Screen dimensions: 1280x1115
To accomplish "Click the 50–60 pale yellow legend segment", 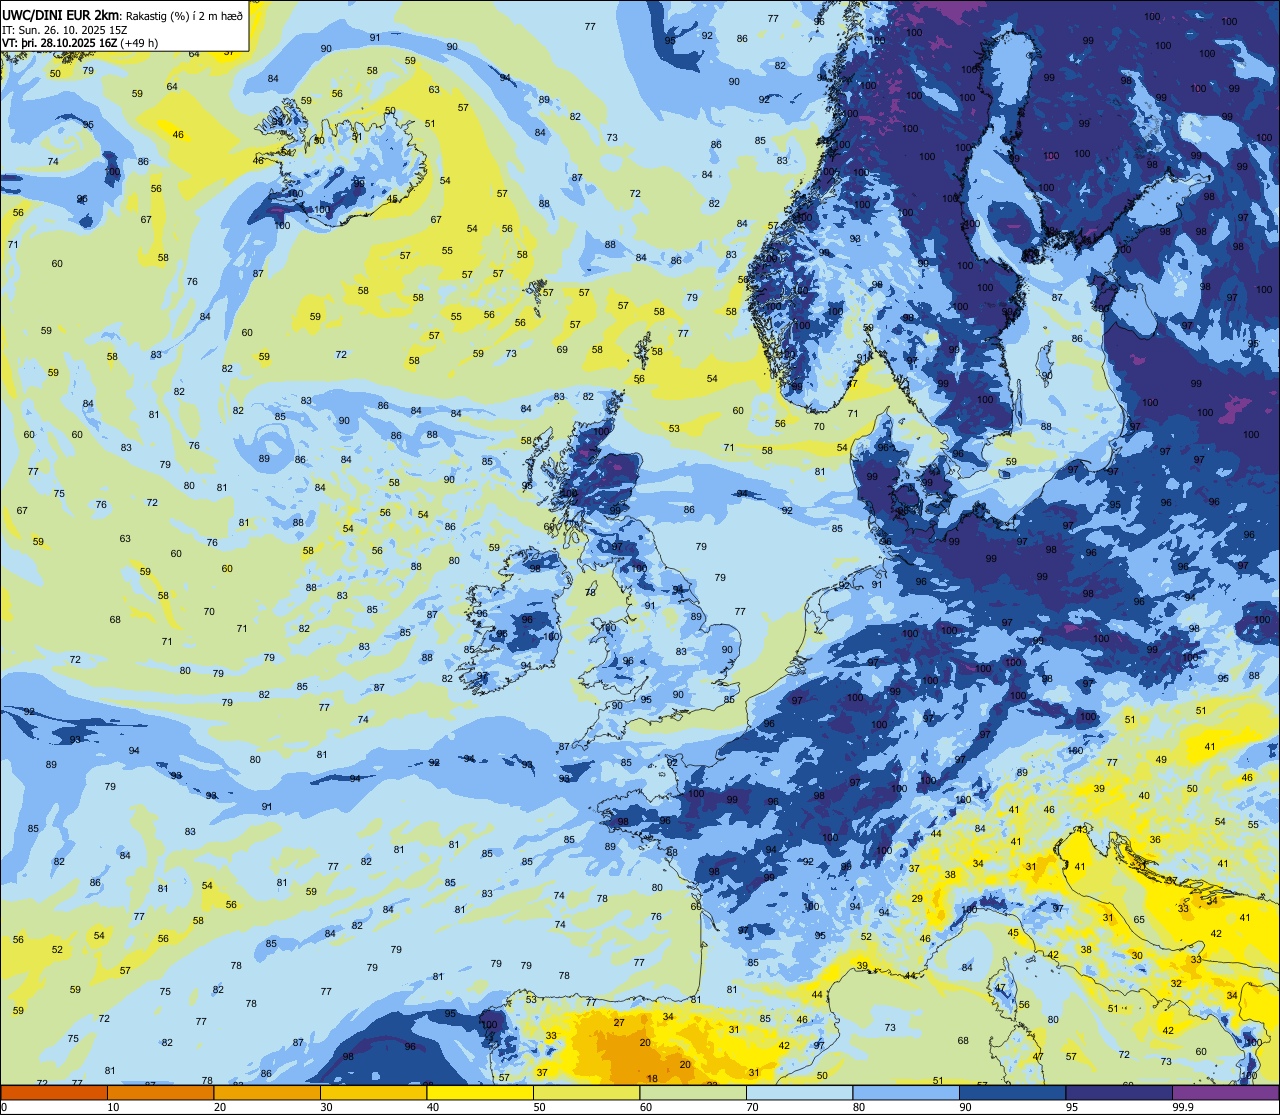I will [586, 1093].
